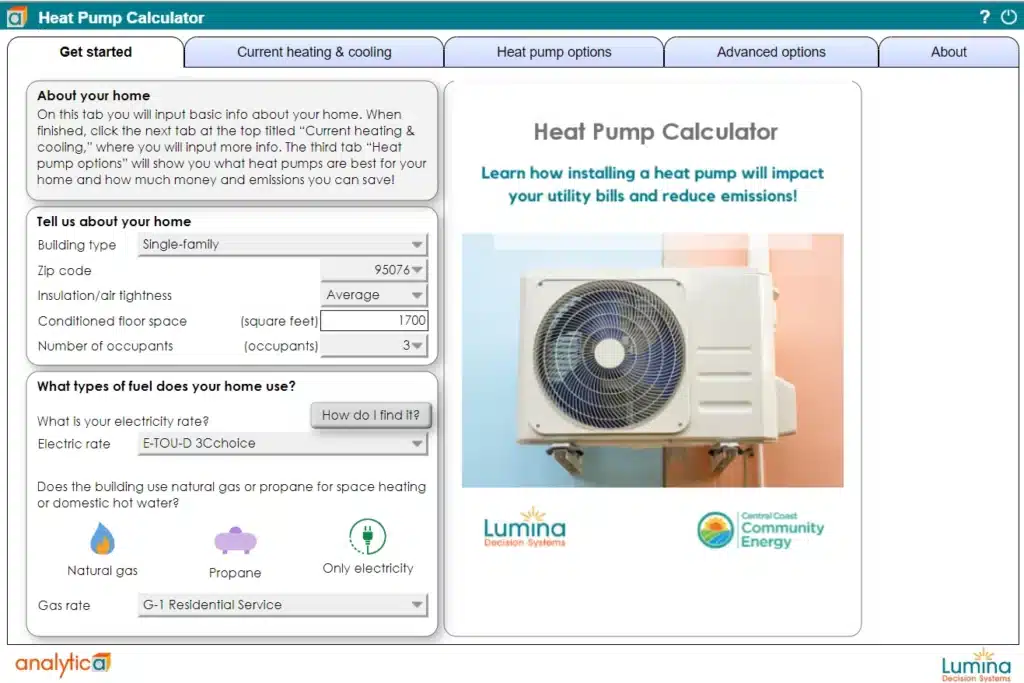Screen dimensions: 1024x683
Task: Open help via the question mark icon
Action: coord(984,17)
